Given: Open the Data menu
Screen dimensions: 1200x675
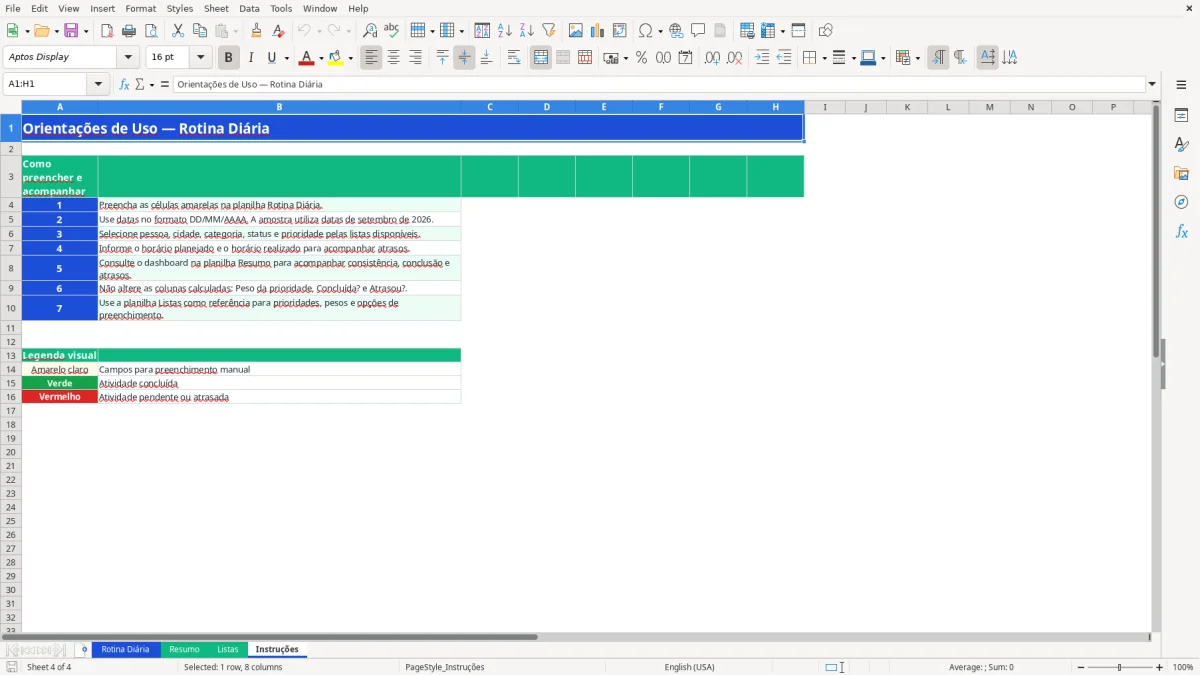Looking at the screenshot, I should tap(249, 8).
